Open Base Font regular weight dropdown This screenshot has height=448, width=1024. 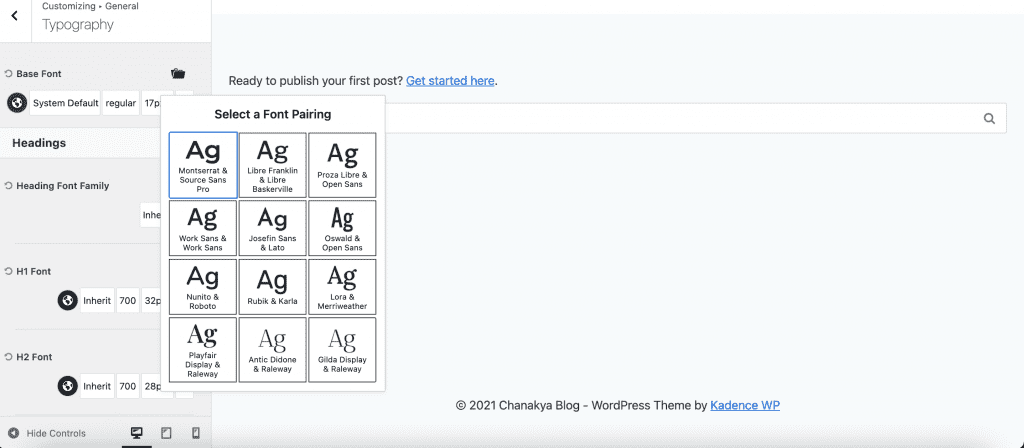(x=121, y=103)
